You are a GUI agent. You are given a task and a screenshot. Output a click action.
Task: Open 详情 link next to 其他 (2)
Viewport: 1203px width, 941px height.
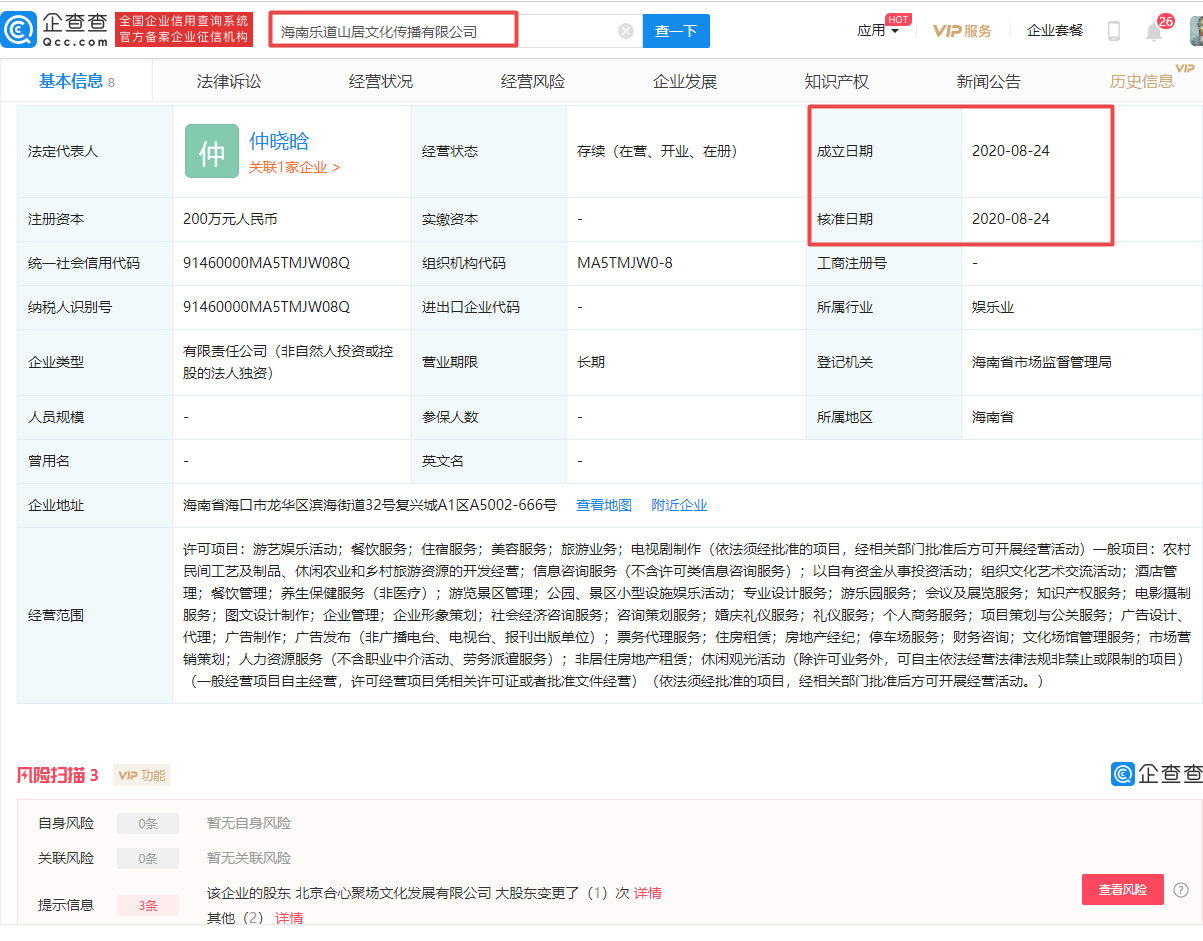289,918
